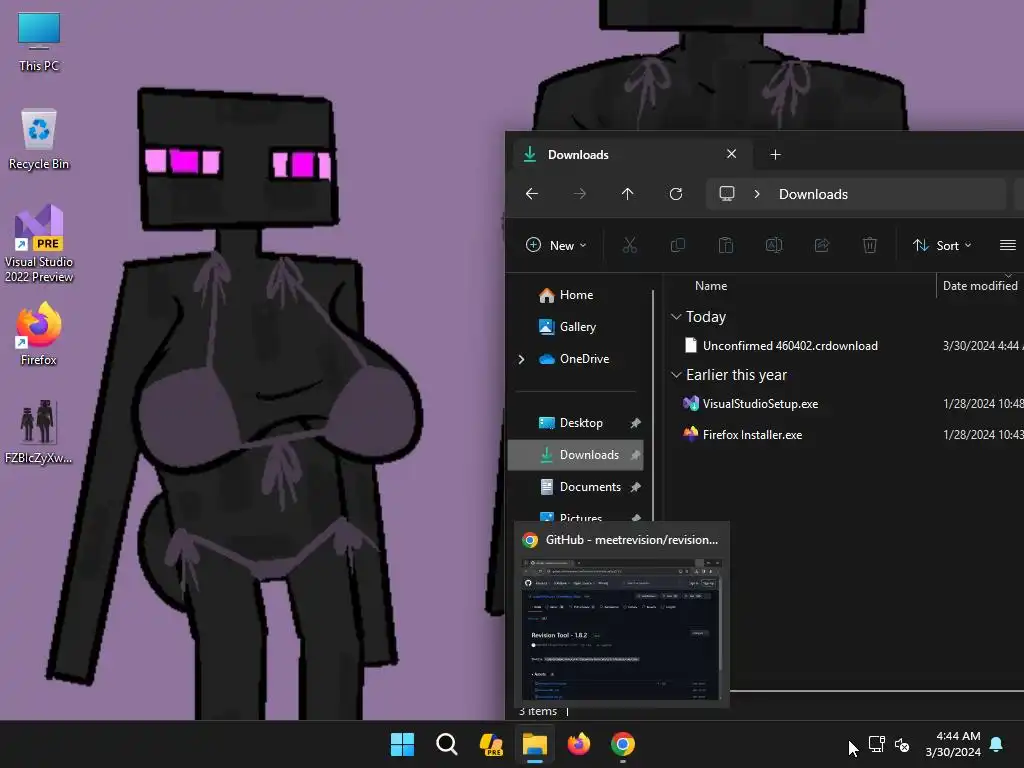Add a new File Explorer tab
This screenshot has height=768, width=1024.
[775, 155]
